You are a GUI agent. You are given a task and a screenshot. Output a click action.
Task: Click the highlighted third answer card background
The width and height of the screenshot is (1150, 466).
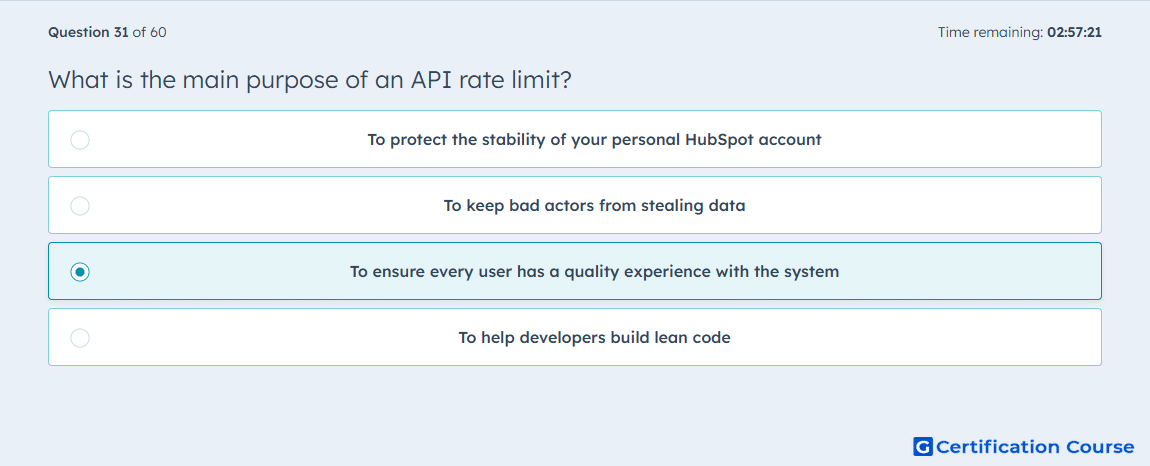pos(575,271)
